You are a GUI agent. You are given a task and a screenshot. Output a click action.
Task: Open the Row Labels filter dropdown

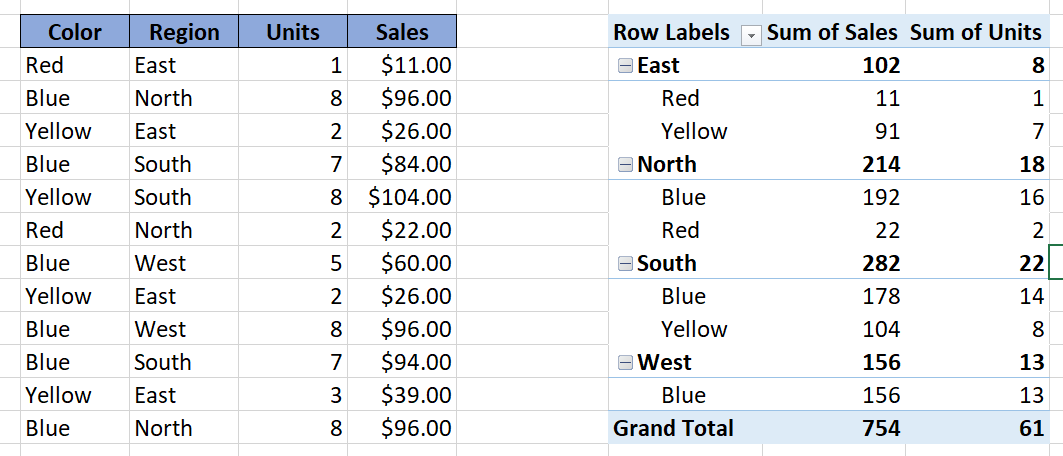click(750, 34)
